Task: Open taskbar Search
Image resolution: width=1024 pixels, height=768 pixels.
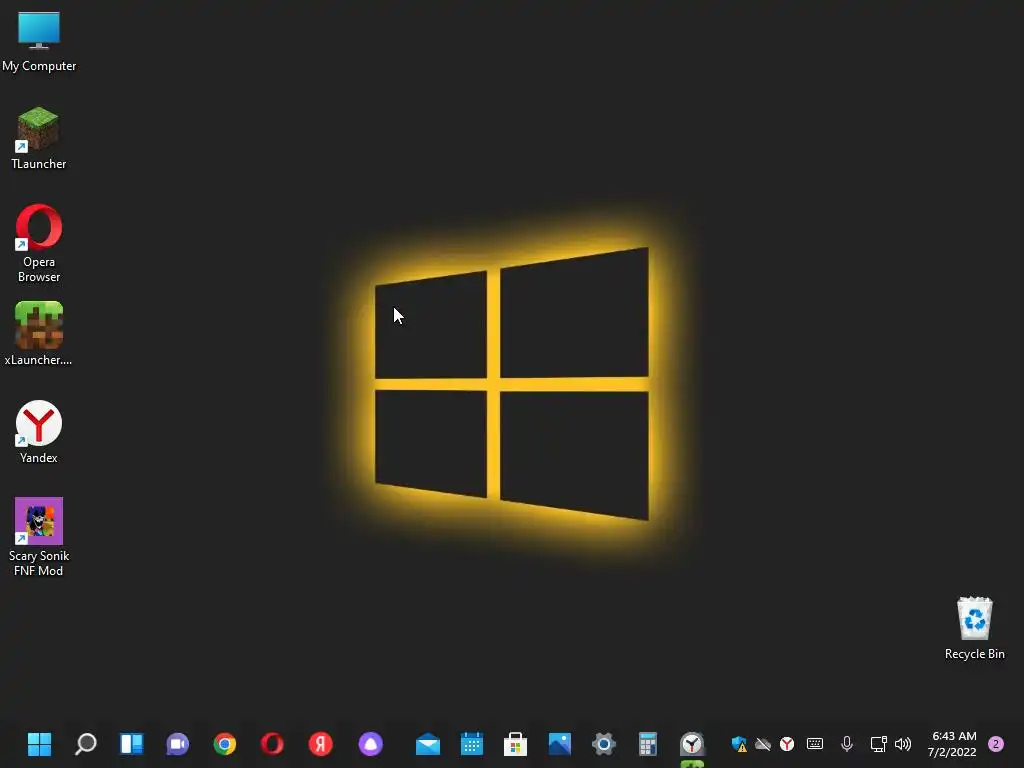Action: click(x=86, y=744)
